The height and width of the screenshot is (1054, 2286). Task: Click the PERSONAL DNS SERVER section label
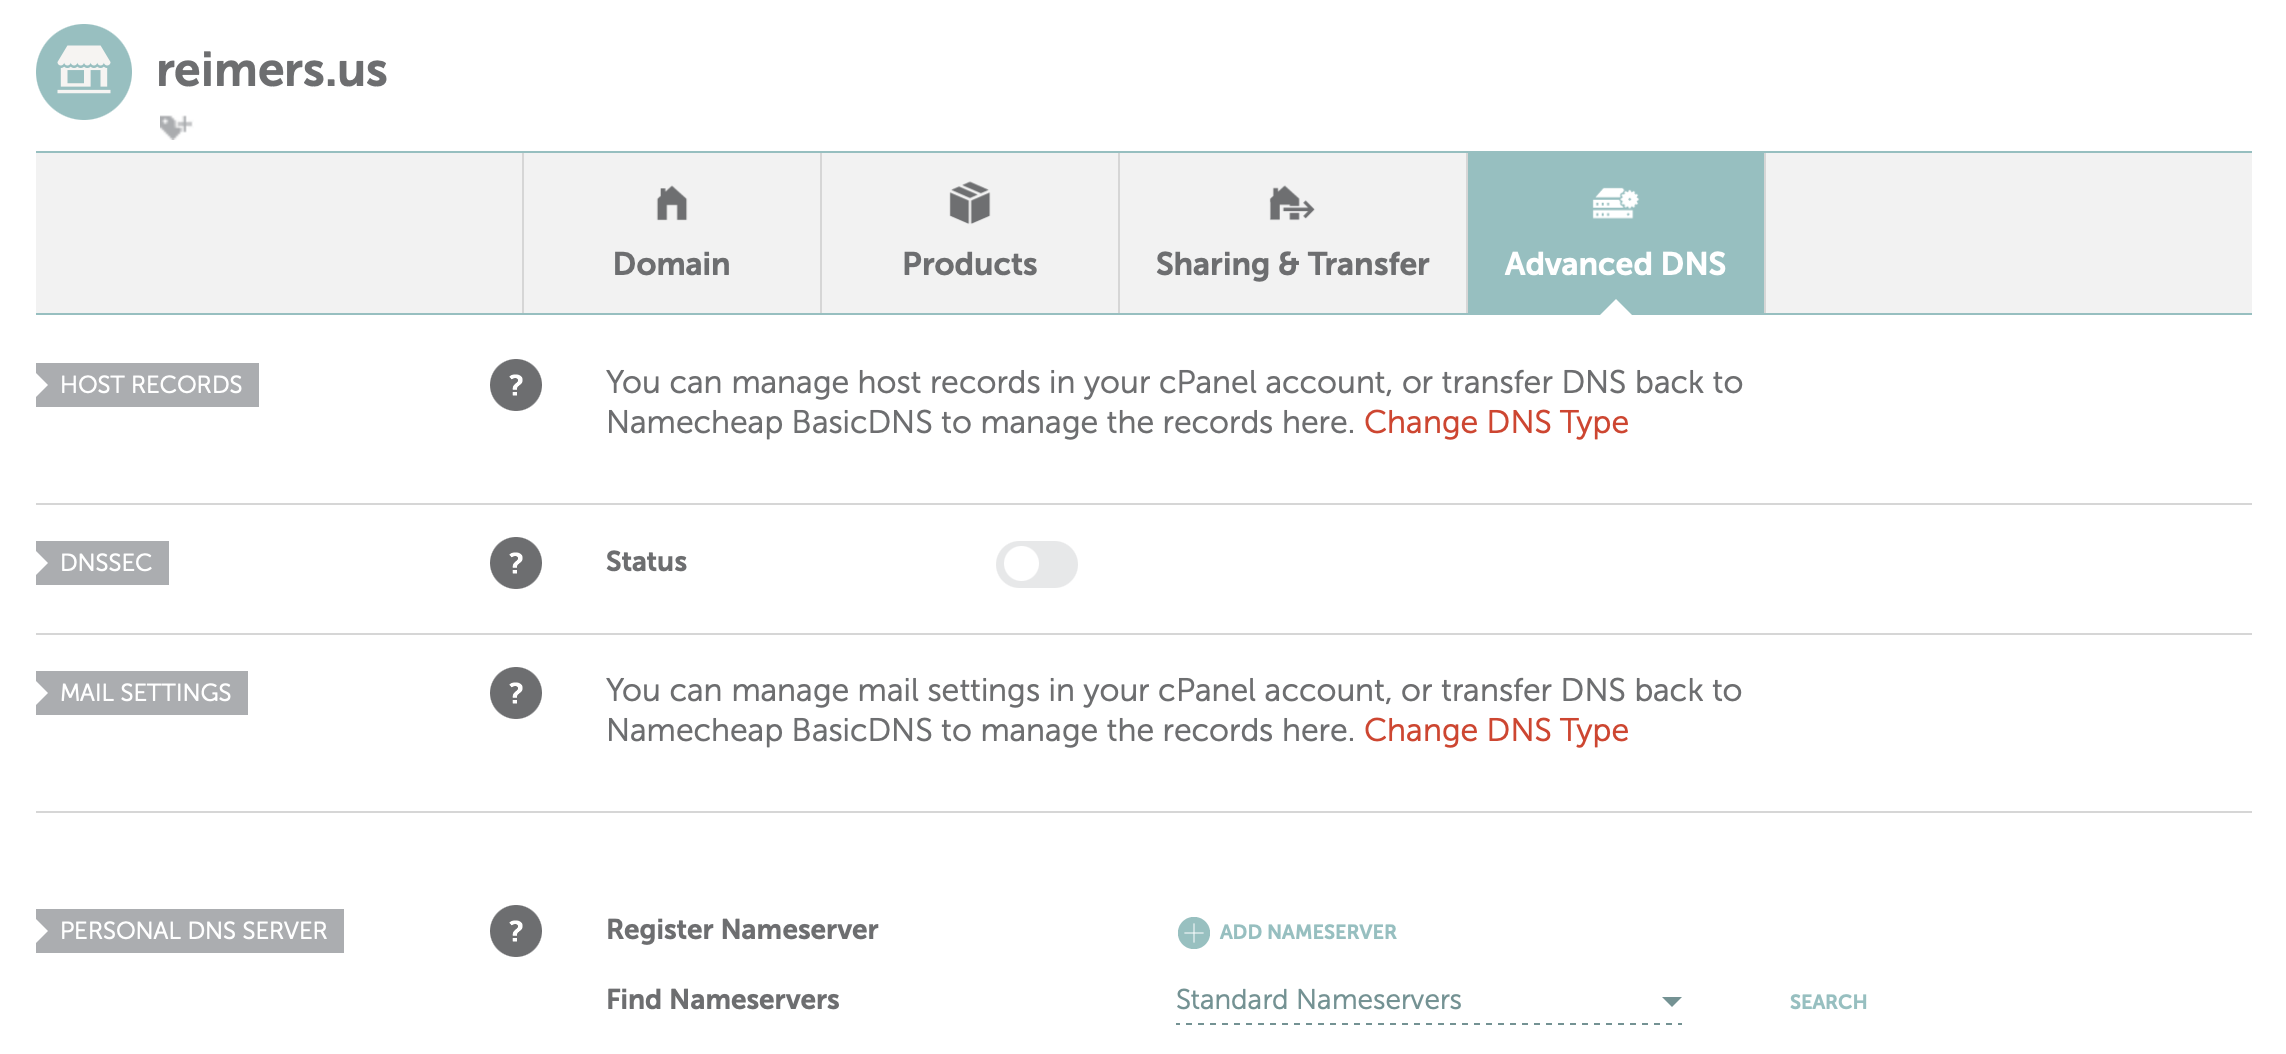pyautogui.click(x=190, y=931)
